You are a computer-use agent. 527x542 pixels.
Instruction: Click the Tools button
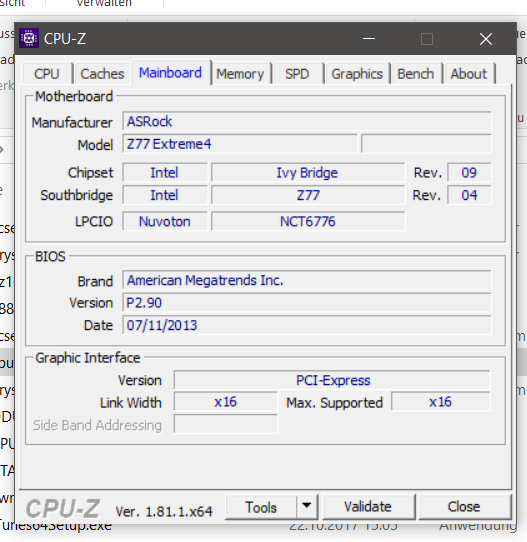click(261, 507)
